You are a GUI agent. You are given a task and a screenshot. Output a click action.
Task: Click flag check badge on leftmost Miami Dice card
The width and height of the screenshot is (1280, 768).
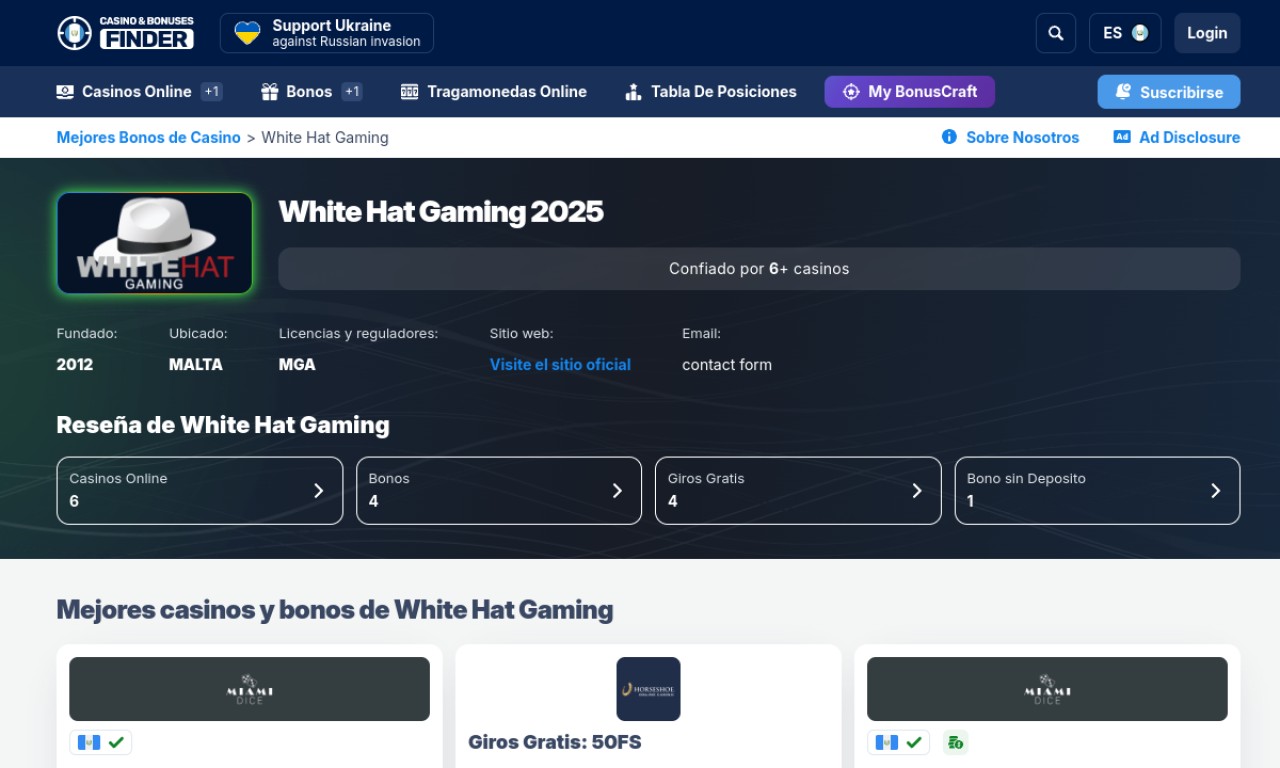point(100,743)
